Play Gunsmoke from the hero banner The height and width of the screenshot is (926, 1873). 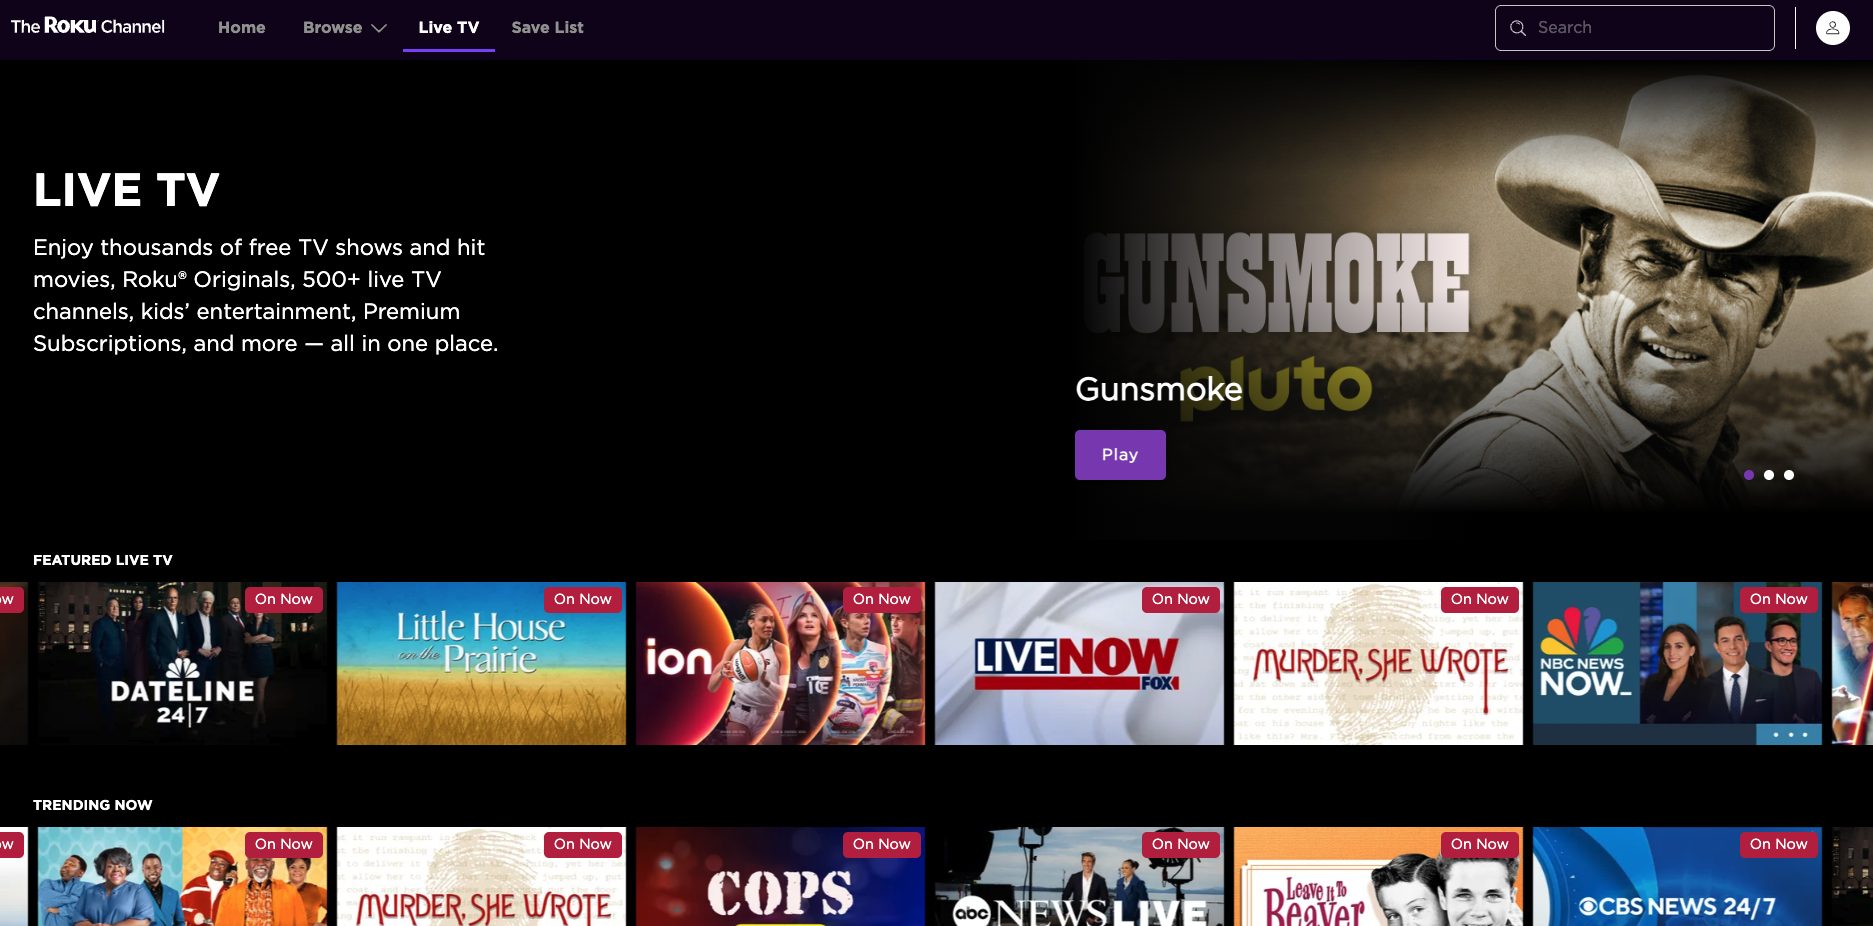coord(1120,455)
